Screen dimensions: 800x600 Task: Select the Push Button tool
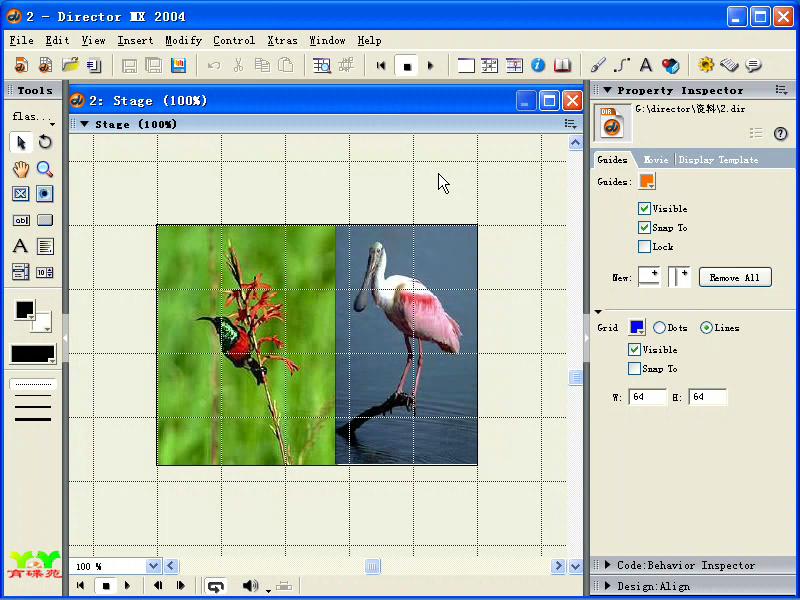pos(45,220)
